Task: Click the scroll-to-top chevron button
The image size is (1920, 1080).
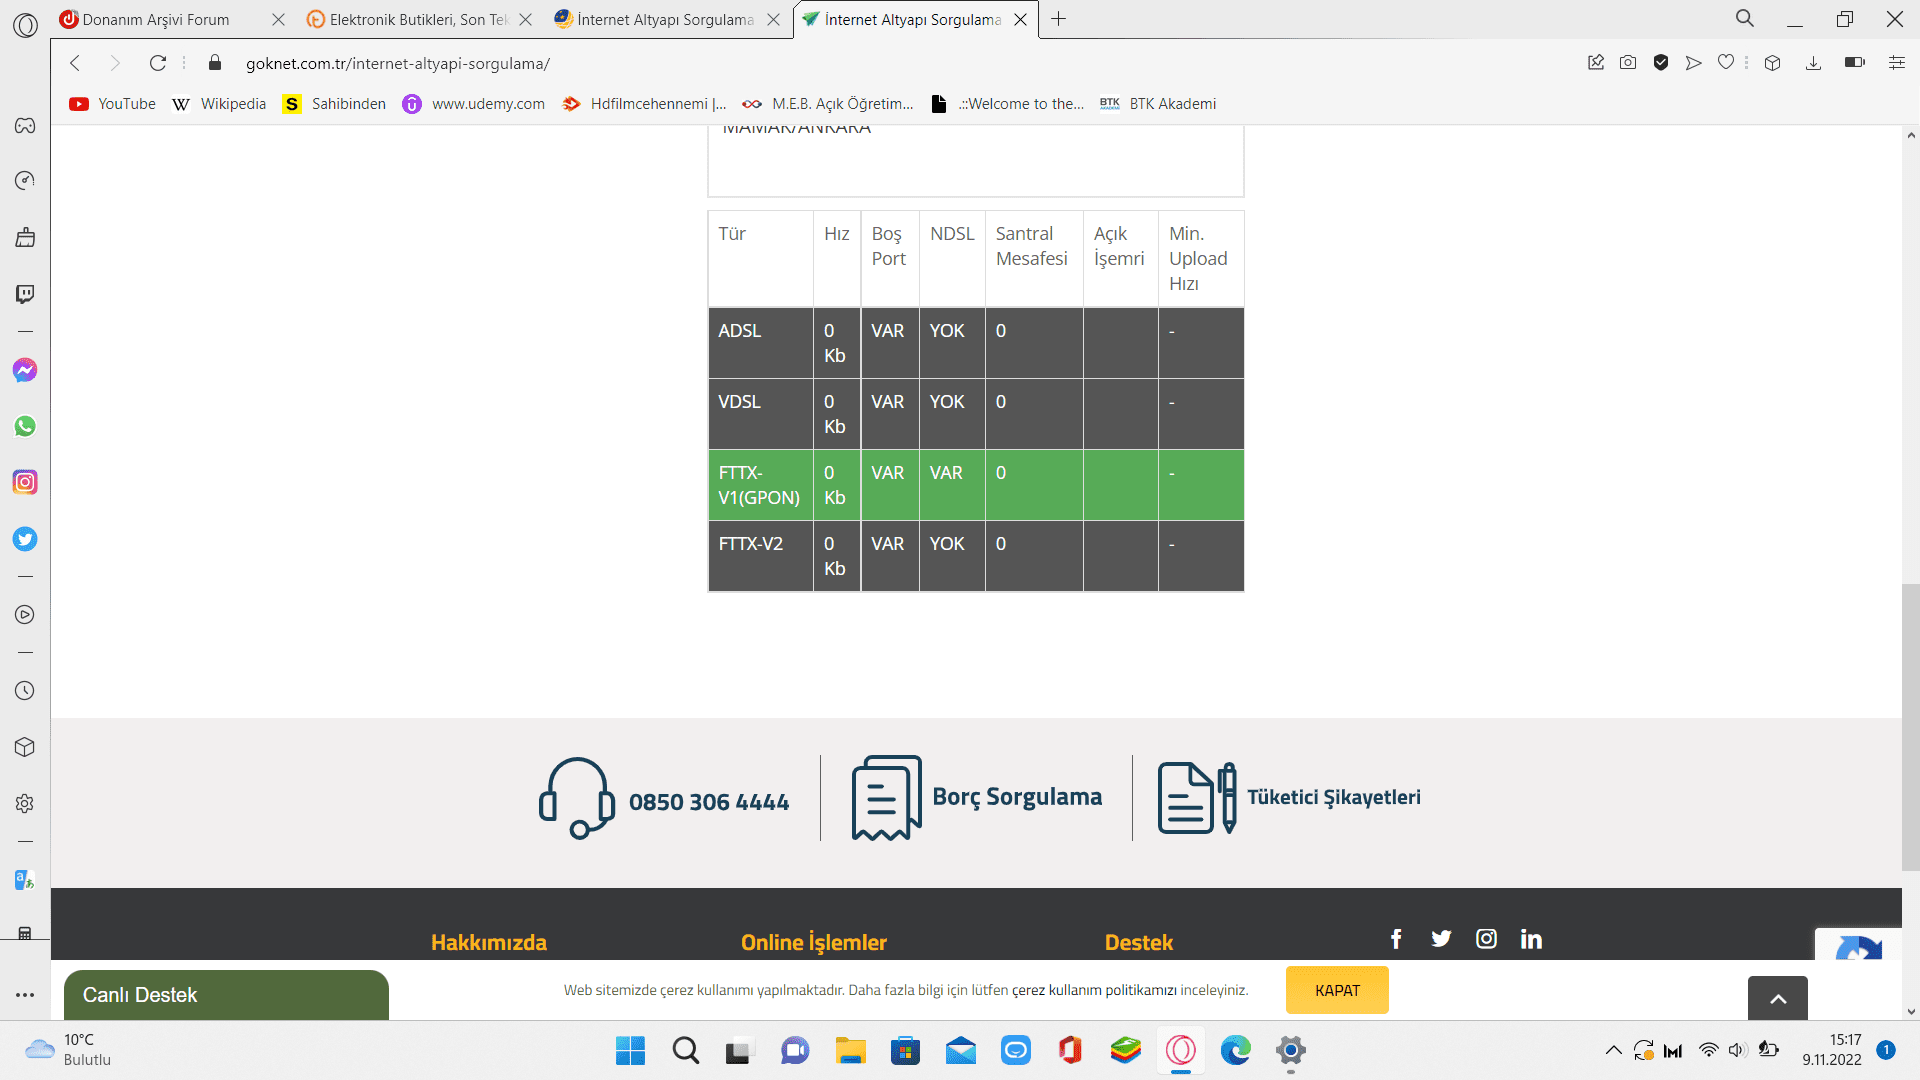Action: (x=1777, y=998)
